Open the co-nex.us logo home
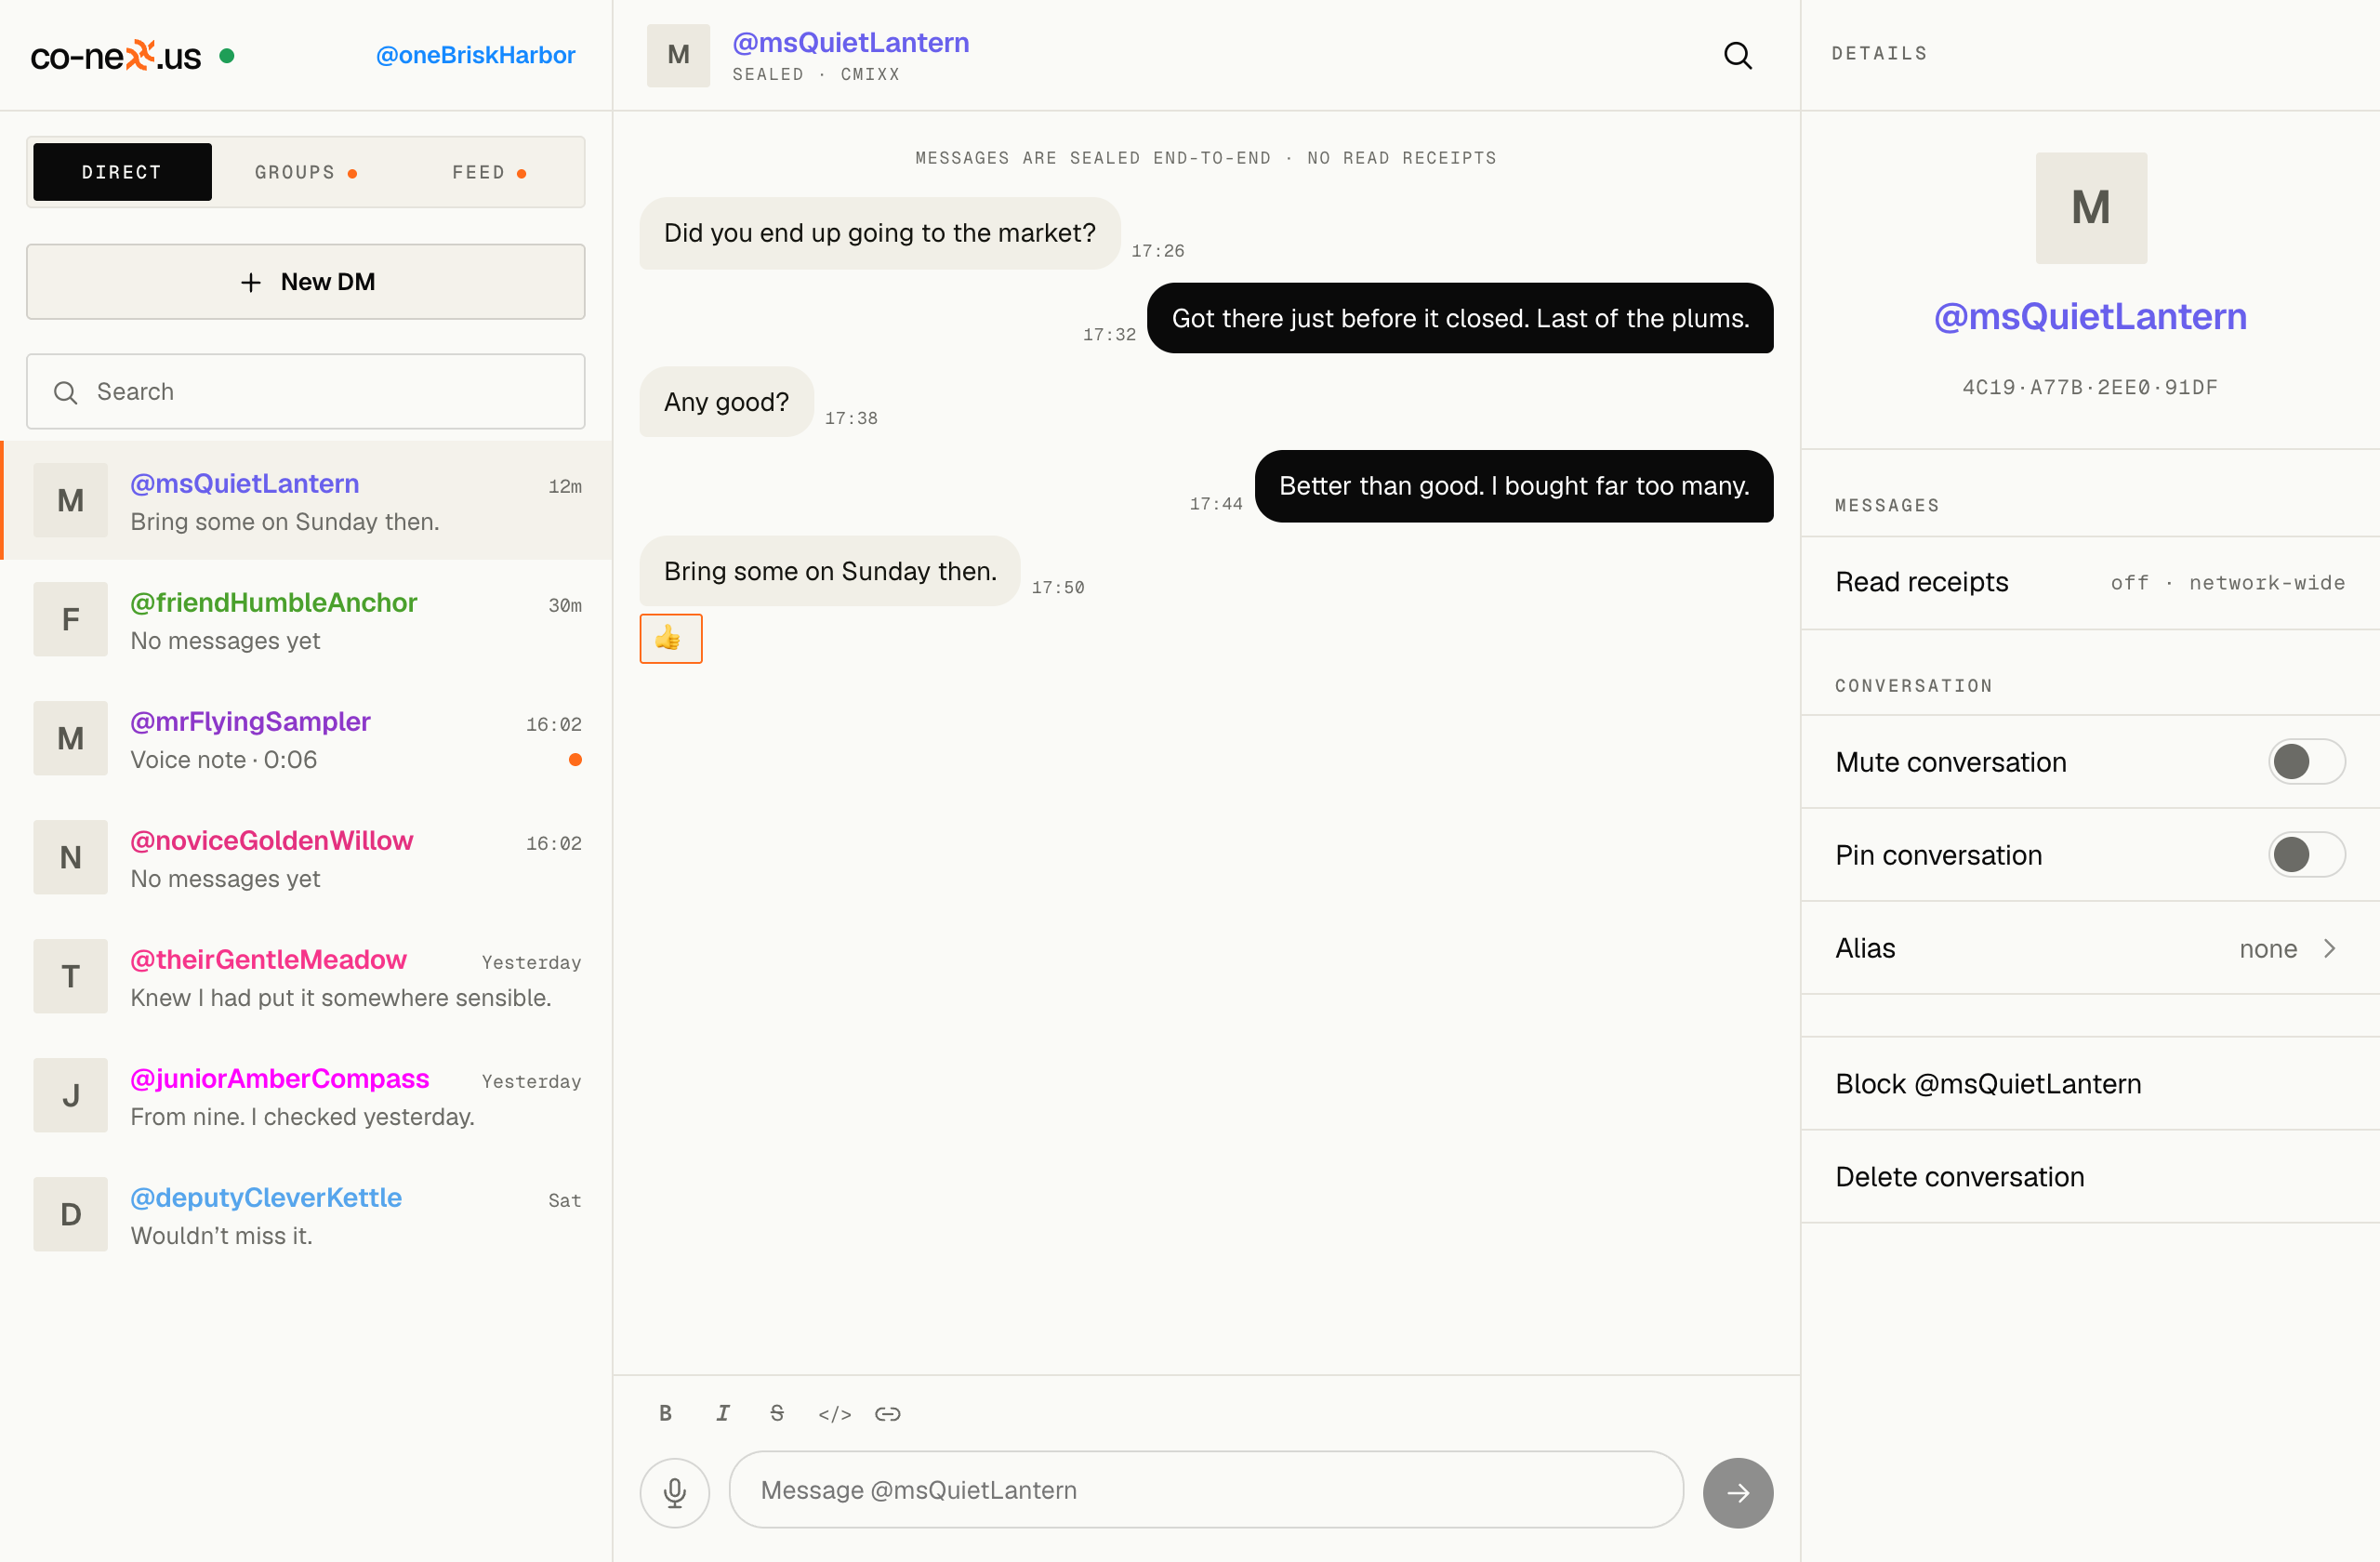 [x=115, y=55]
